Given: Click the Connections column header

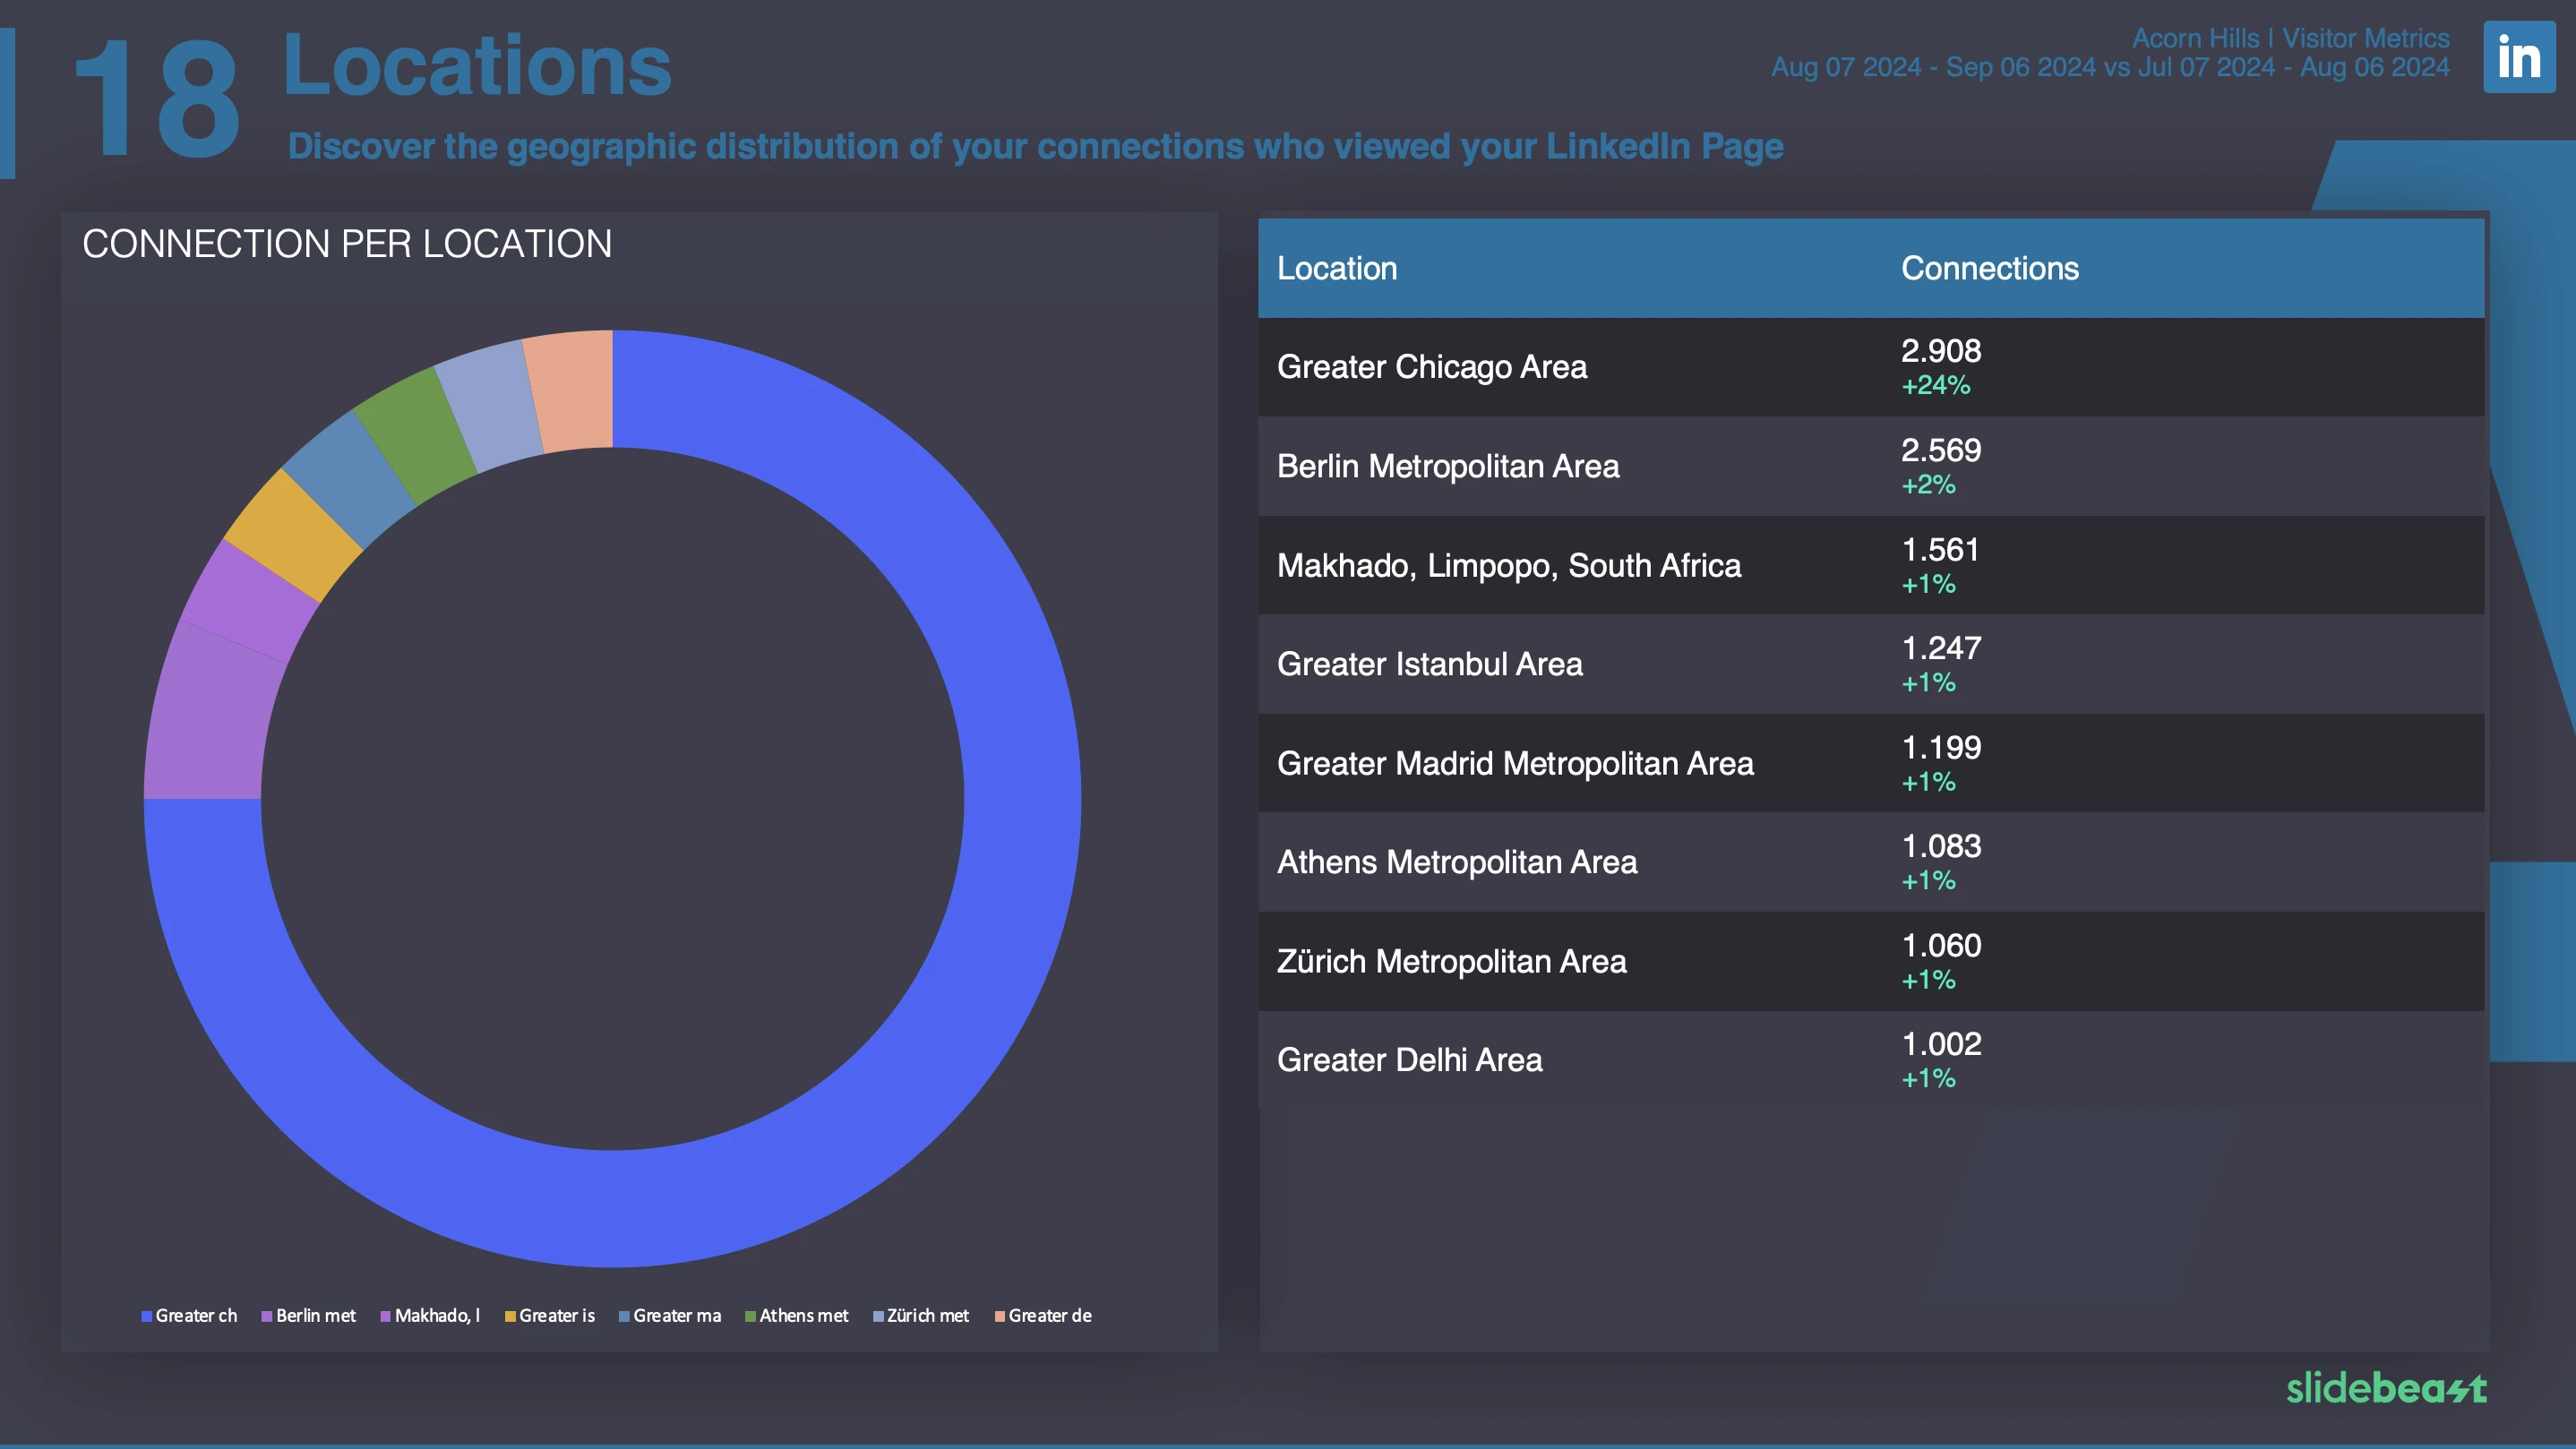Looking at the screenshot, I should [1989, 268].
